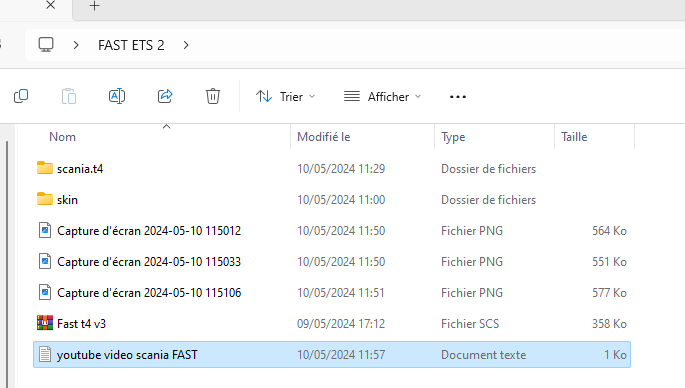Viewport: 685px width, 388px height.
Task: Sort by the Type column header
Action: tap(453, 137)
